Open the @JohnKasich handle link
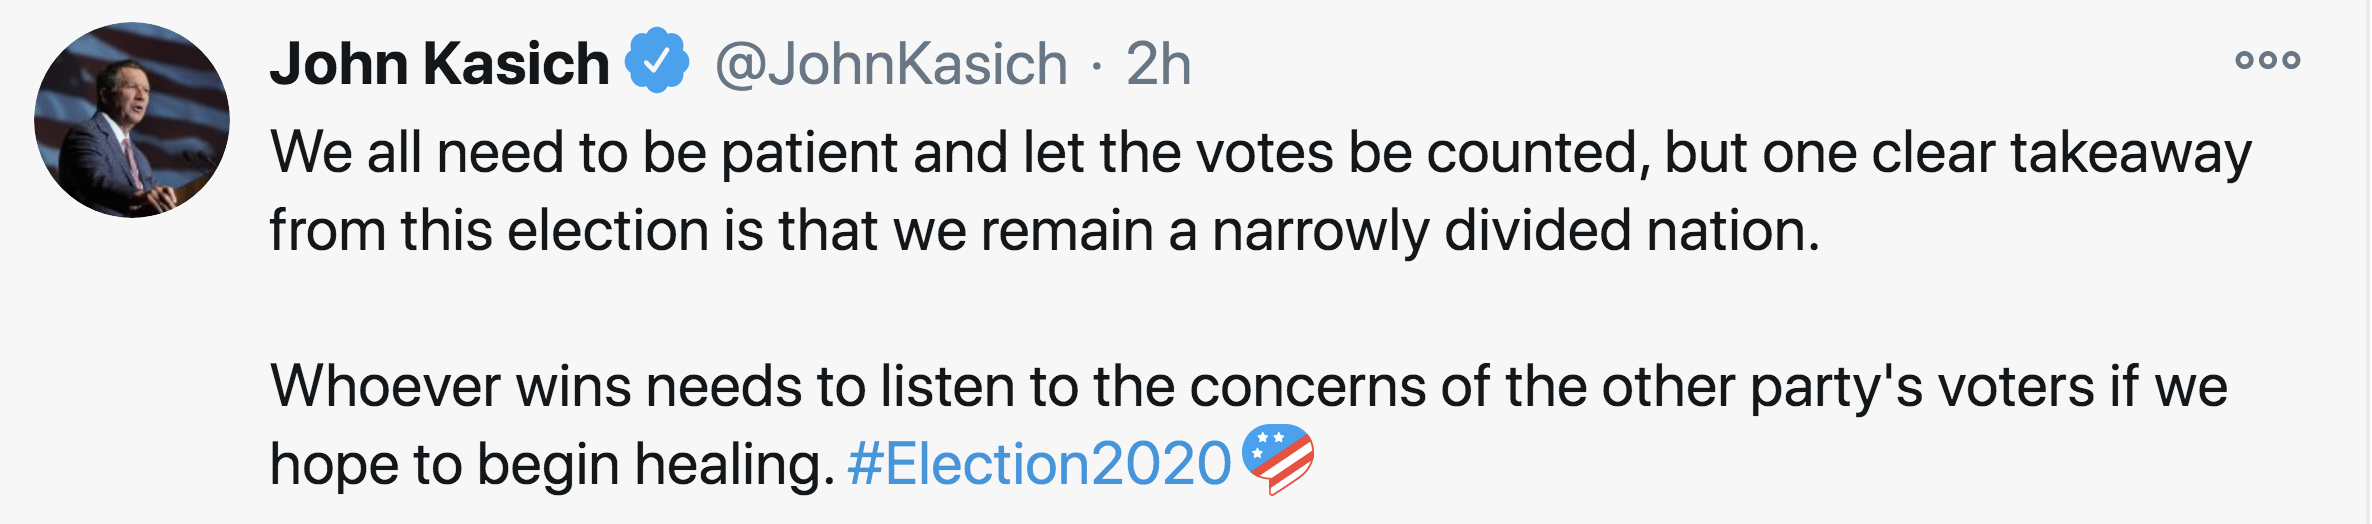This screenshot has width=2372, height=524. click(x=891, y=64)
